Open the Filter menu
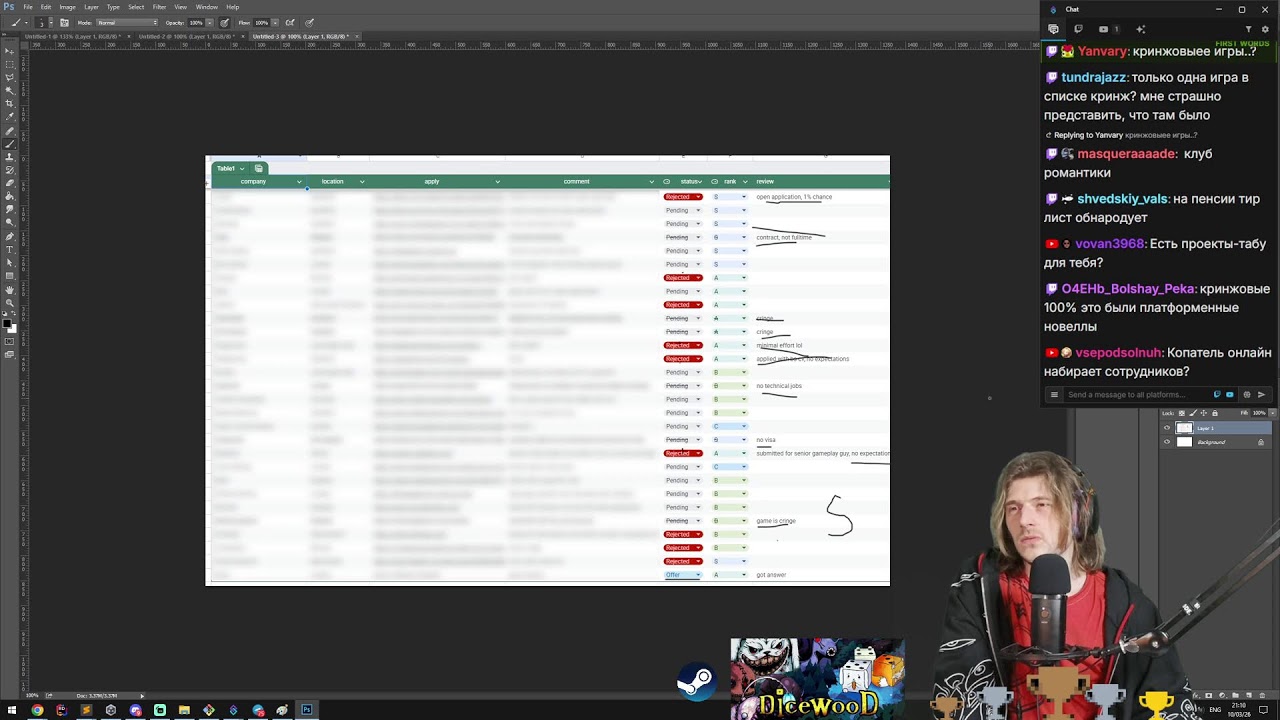Image resolution: width=1280 pixels, height=720 pixels. click(159, 7)
